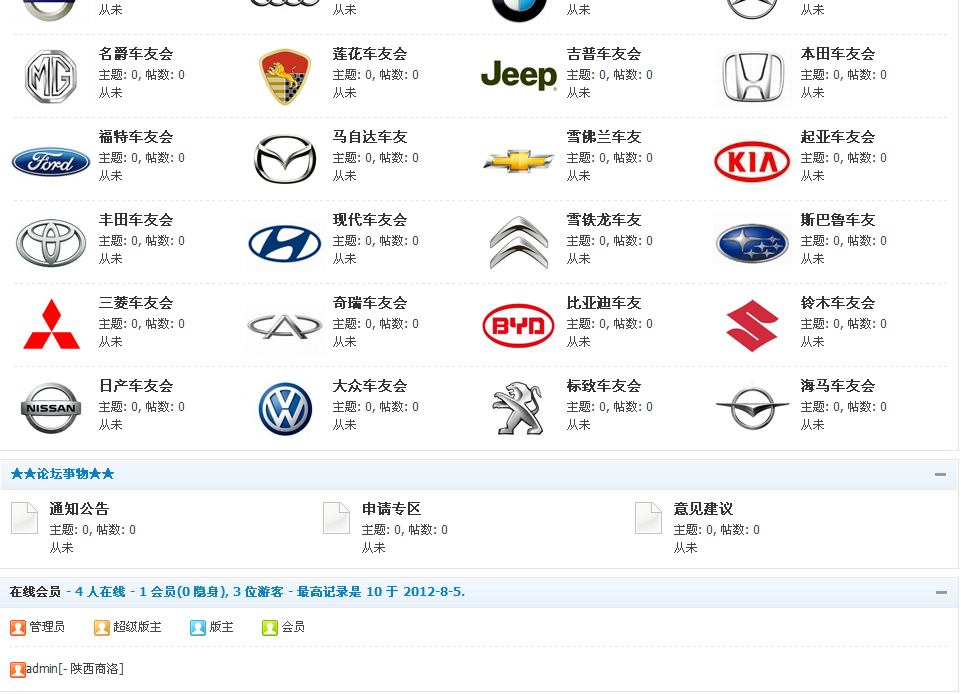Go to 雪佛兰车友 forum
This screenshot has width=961, height=694.
click(x=604, y=137)
